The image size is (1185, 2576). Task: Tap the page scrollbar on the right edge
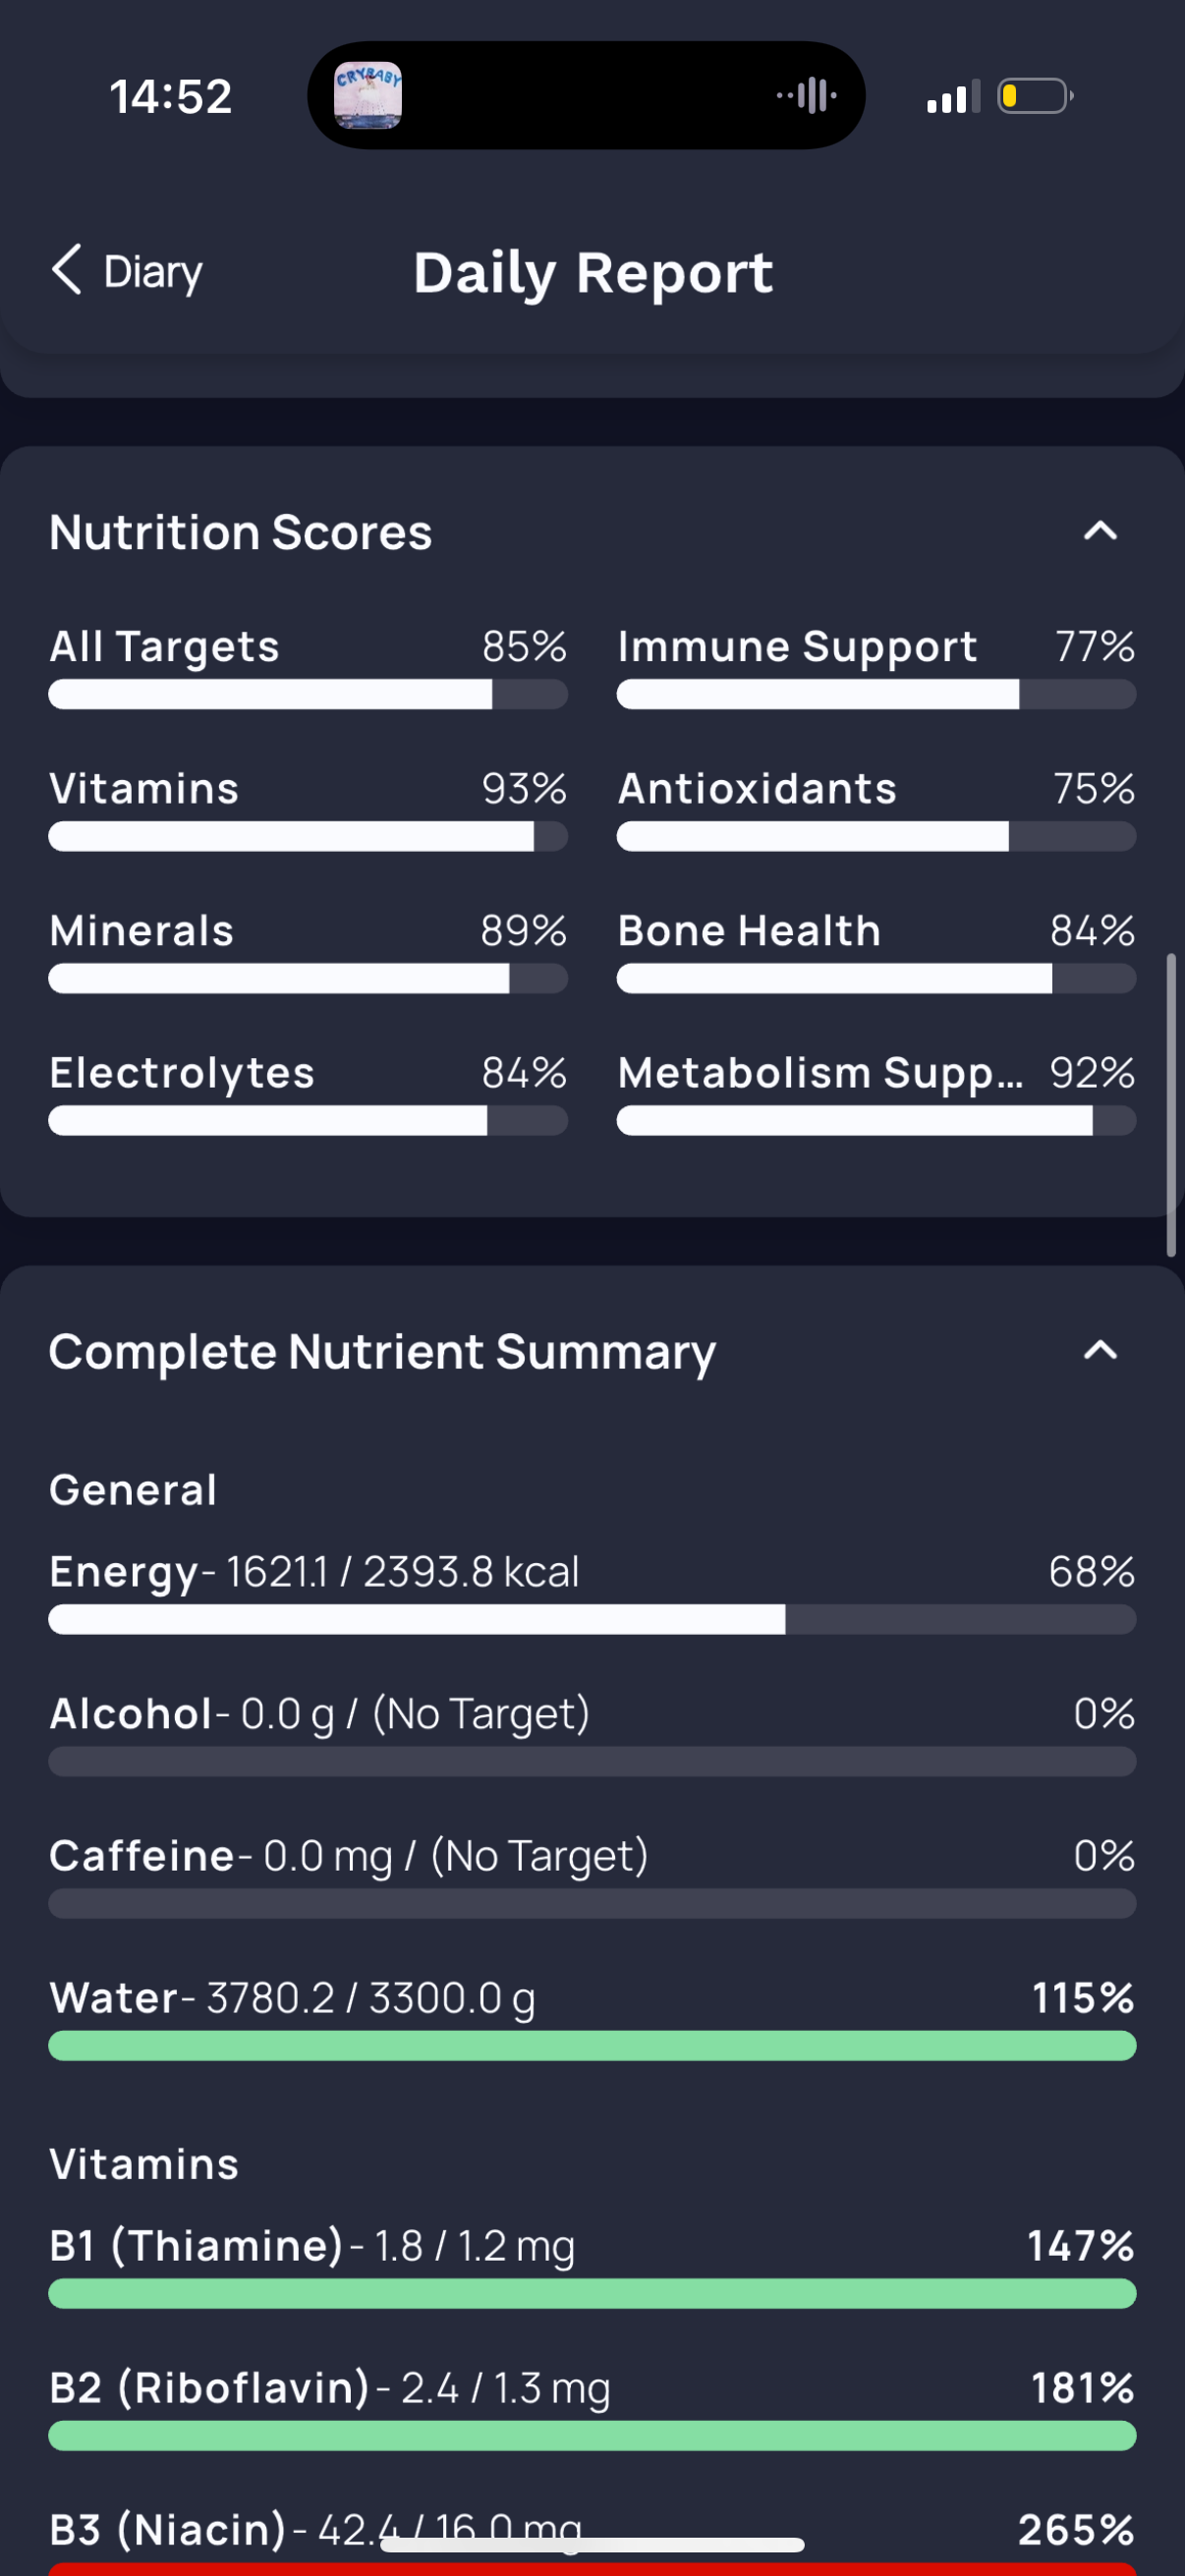[x=1171, y=1105]
